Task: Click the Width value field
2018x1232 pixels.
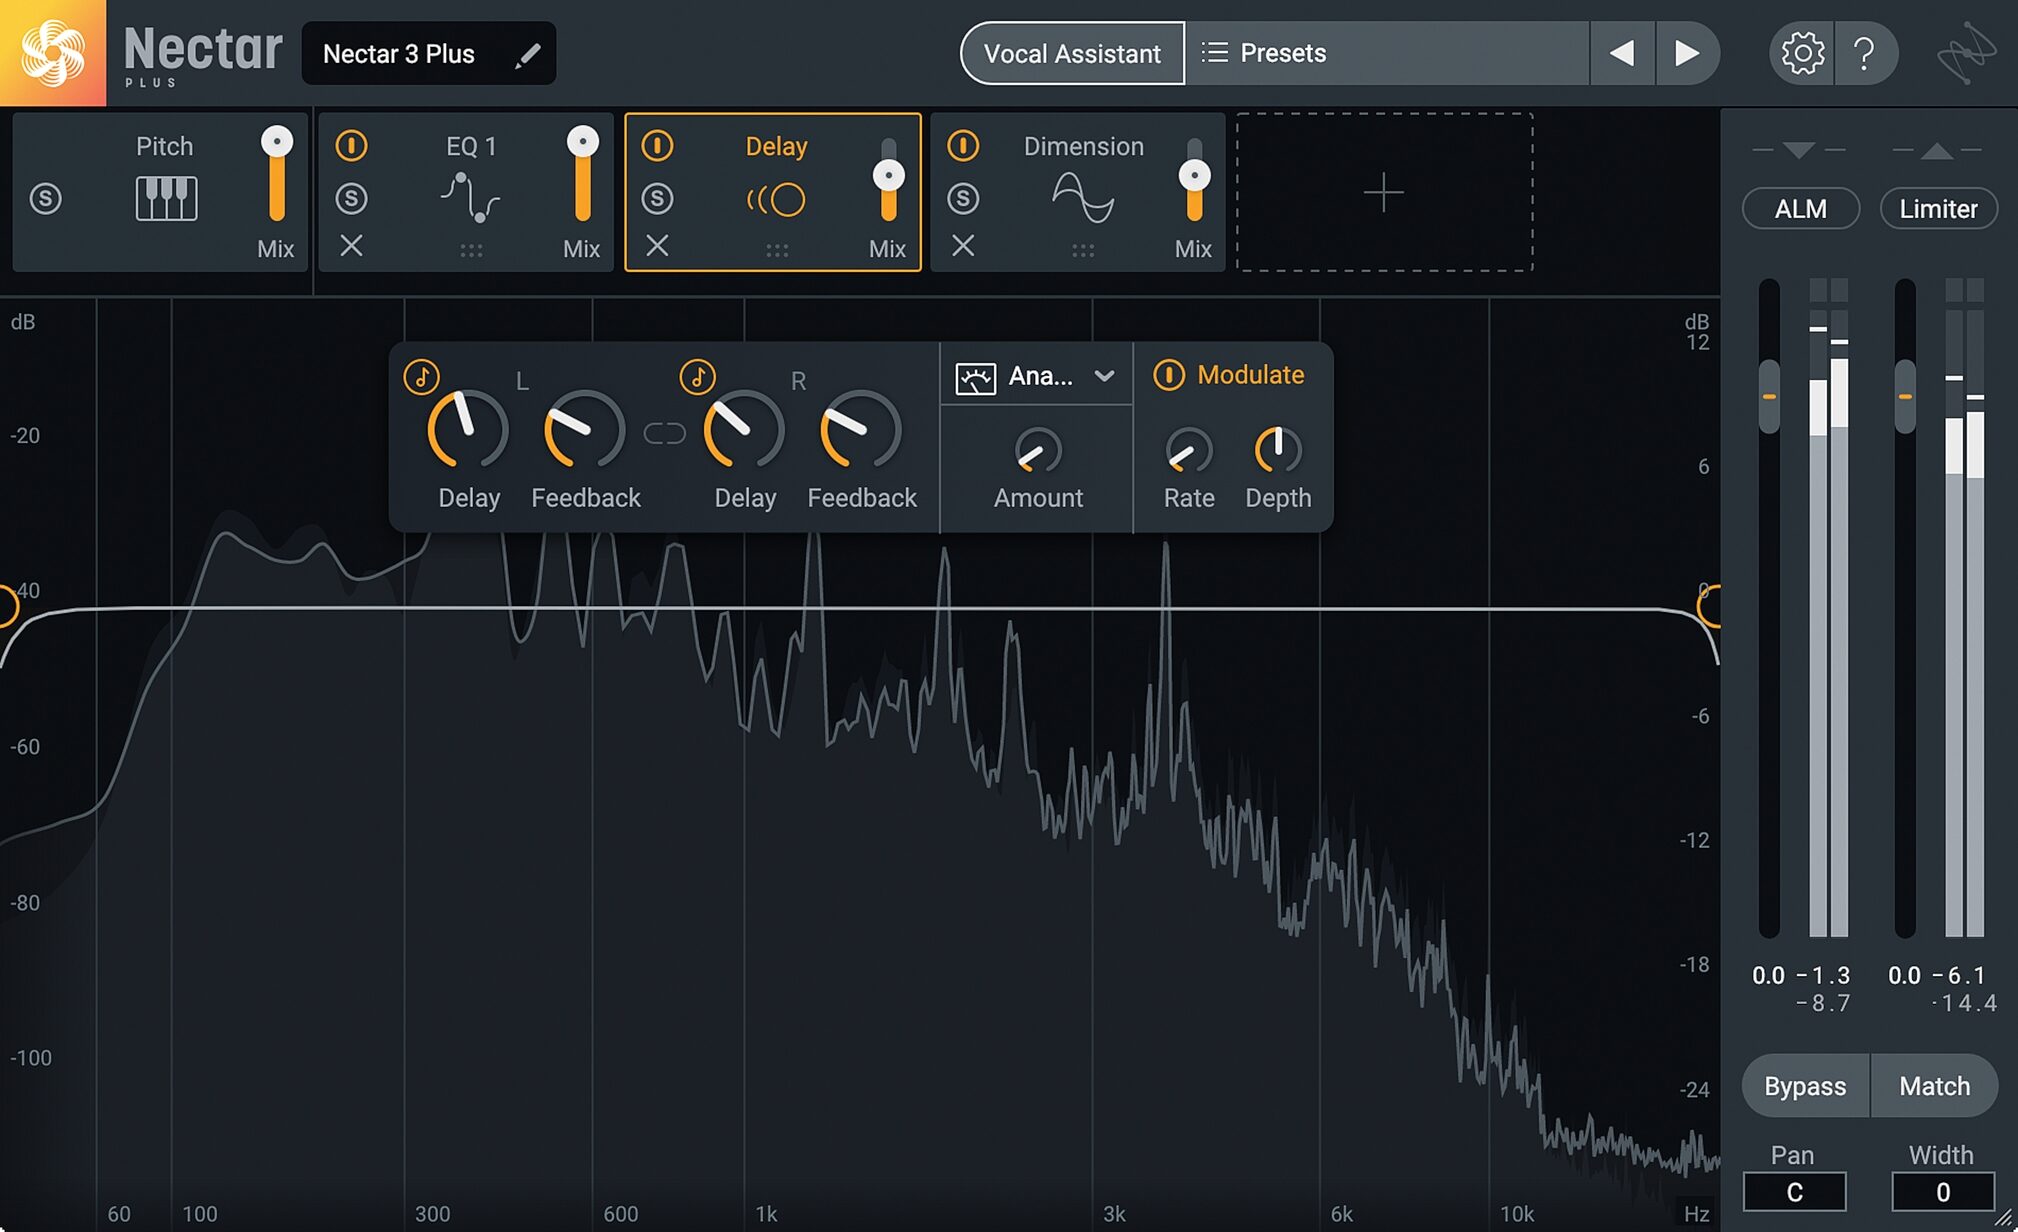Action: coord(1943,1192)
